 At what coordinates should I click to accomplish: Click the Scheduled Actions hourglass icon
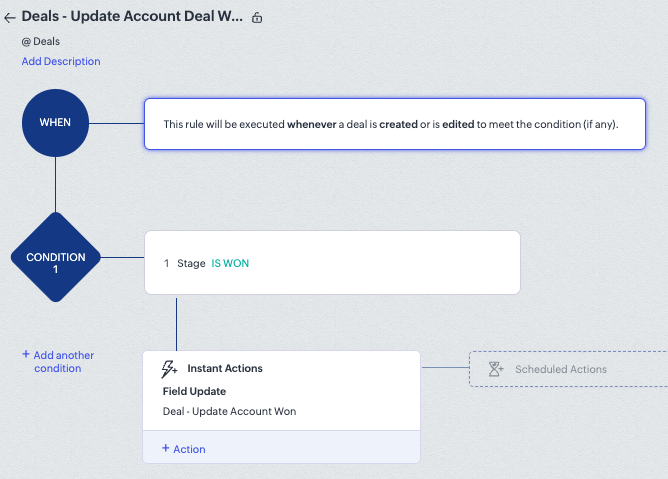pyautogui.click(x=495, y=369)
